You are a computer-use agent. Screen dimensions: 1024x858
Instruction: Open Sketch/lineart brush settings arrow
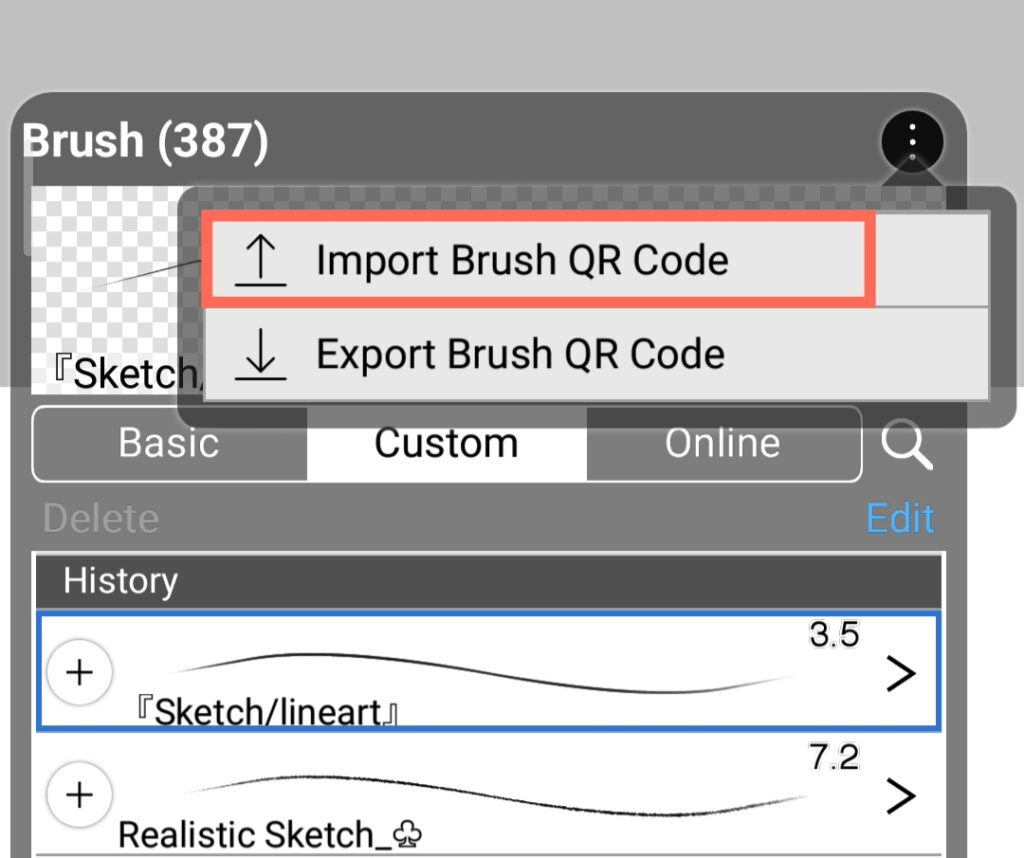(900, 674)
